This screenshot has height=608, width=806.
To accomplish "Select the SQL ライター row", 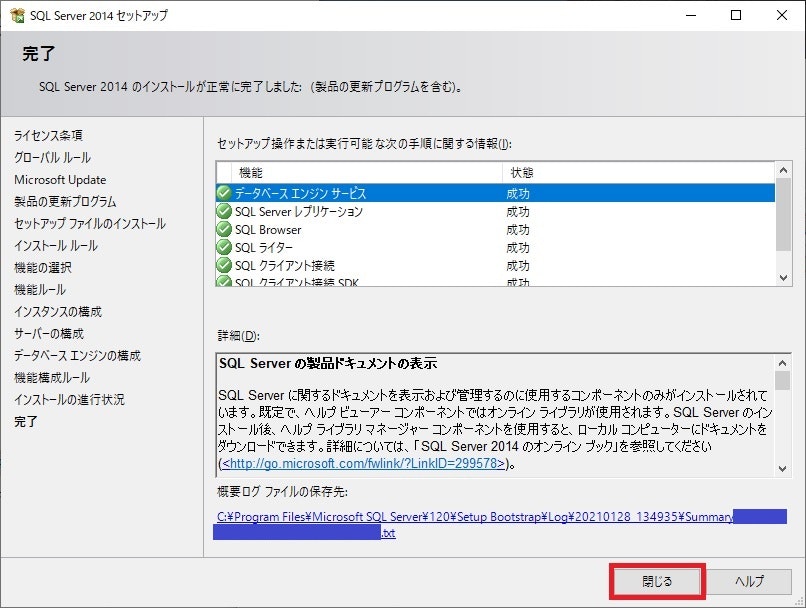I will tap(496, 247).
